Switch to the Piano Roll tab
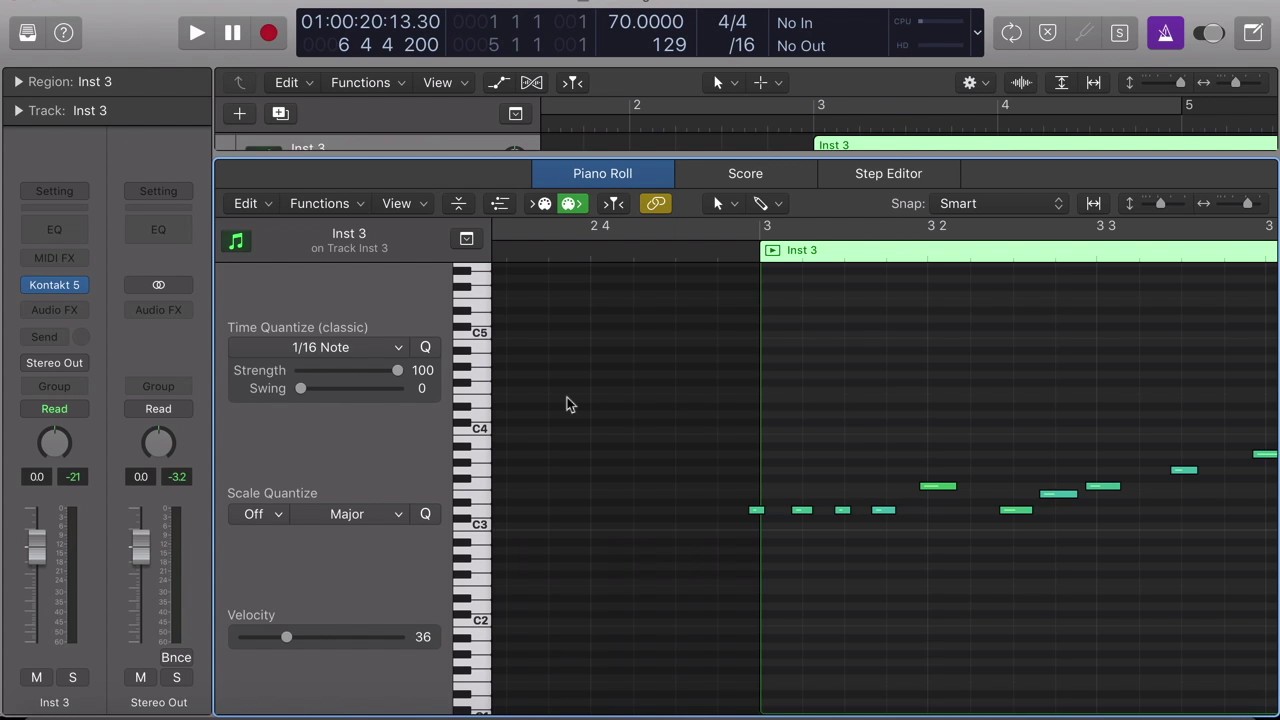This screenshot has width=1280, height=720. click(603, 174)
